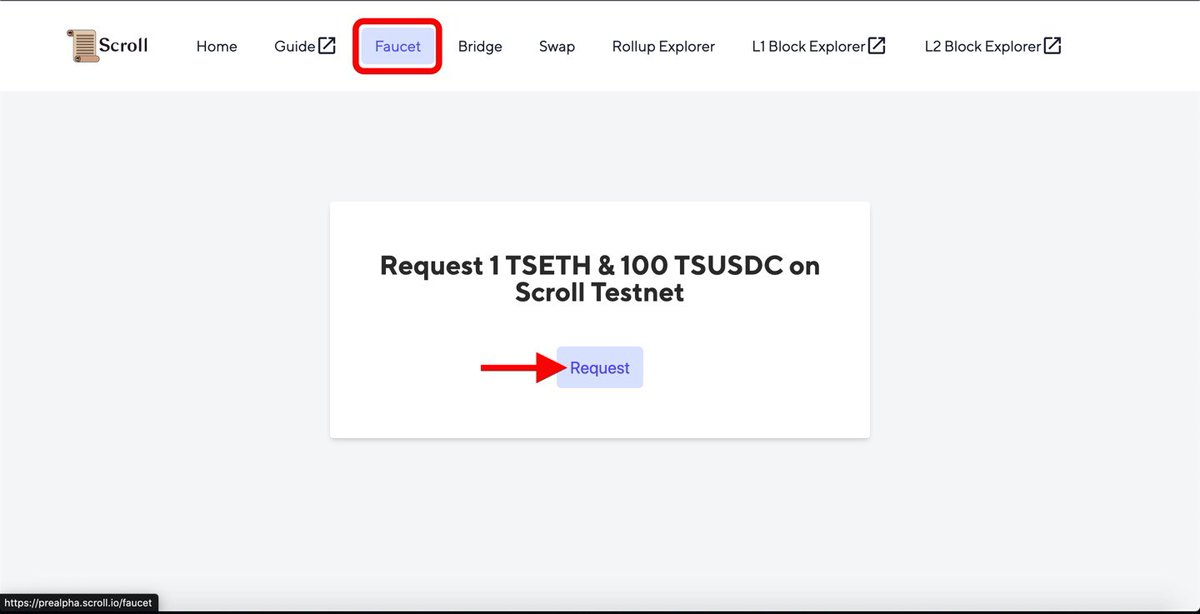This screenshot has width=1200, height=614.
Task: Click the Request button
Action: (x=600, y=368)
